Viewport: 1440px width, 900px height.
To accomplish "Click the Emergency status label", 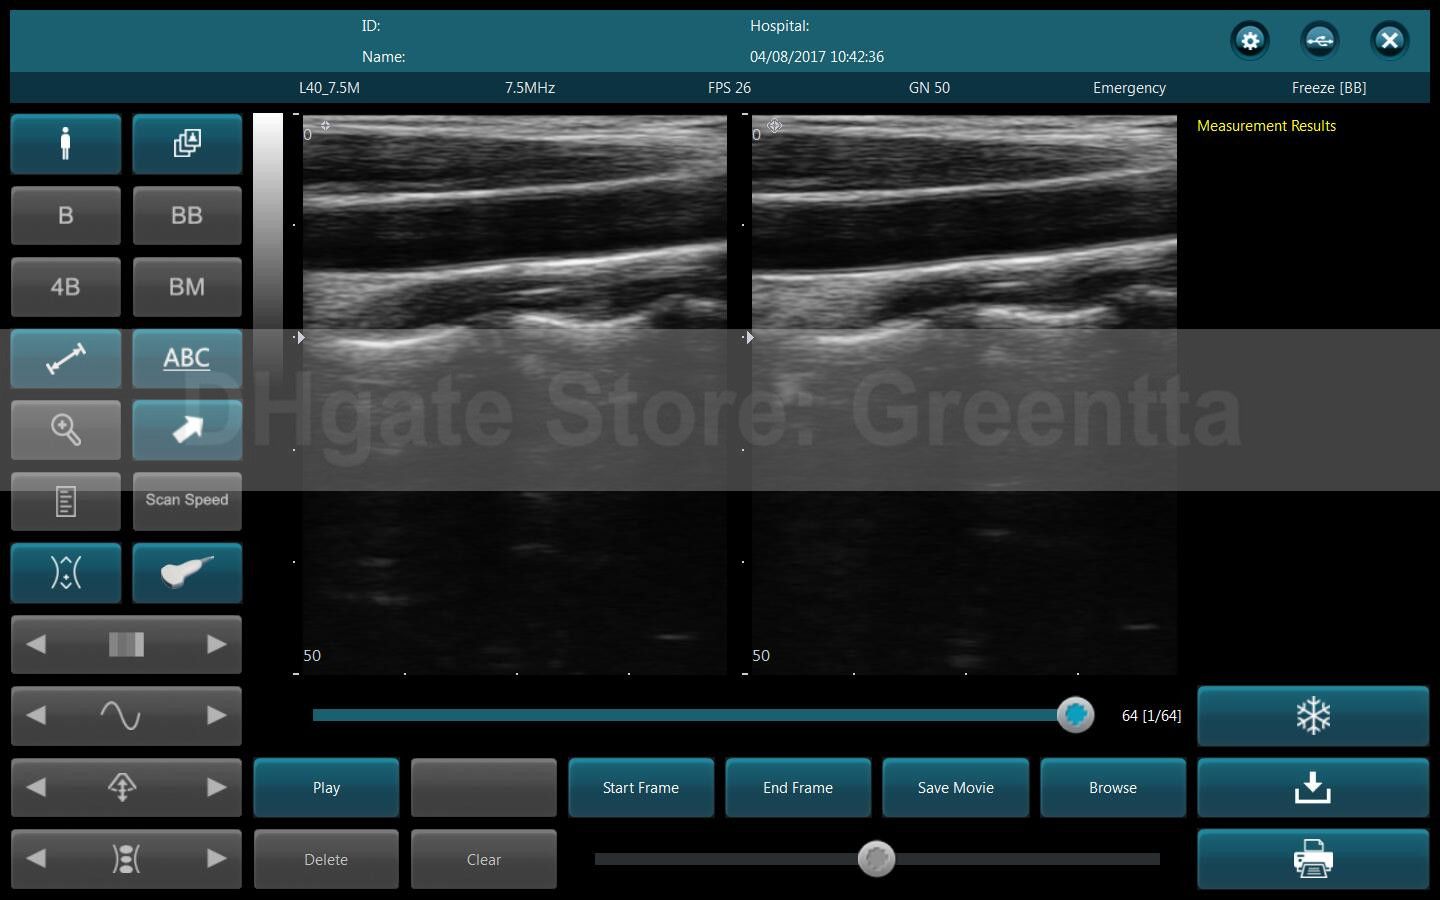I will [1129, 88].
